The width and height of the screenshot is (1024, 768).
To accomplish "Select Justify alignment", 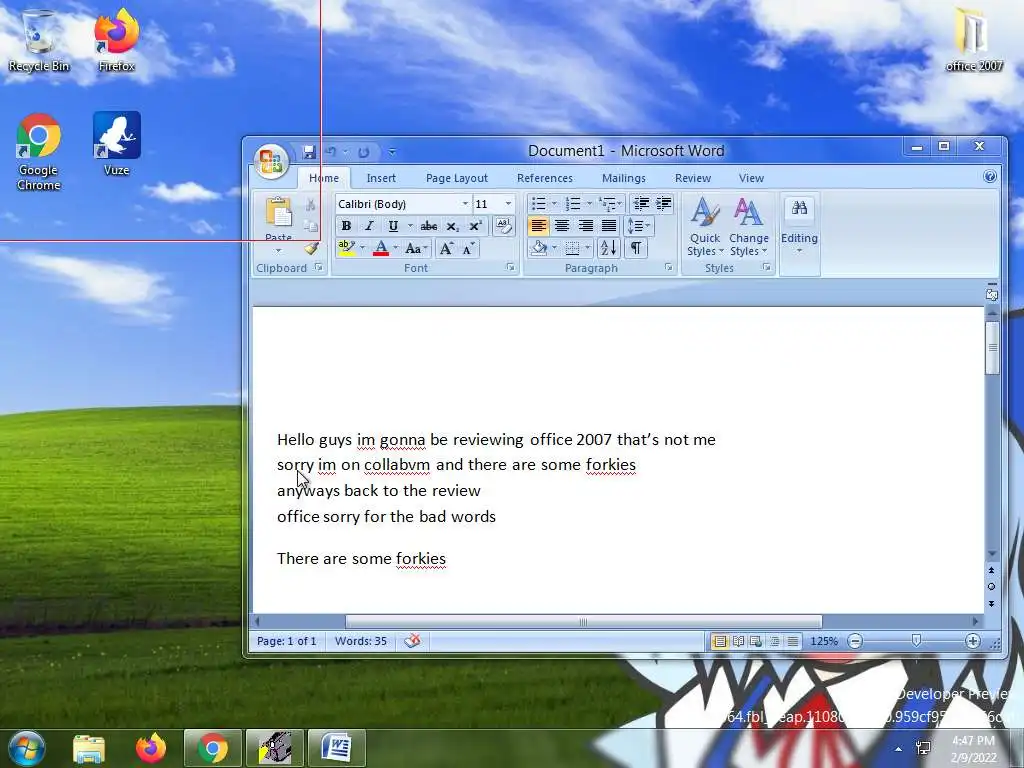I will click(x=609, y=226).
